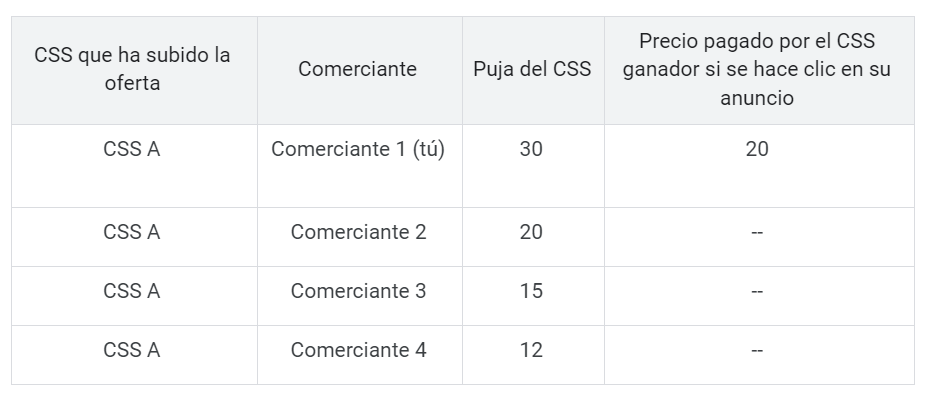Click the 'Puja del CSS' header cell

click(532, 69)
